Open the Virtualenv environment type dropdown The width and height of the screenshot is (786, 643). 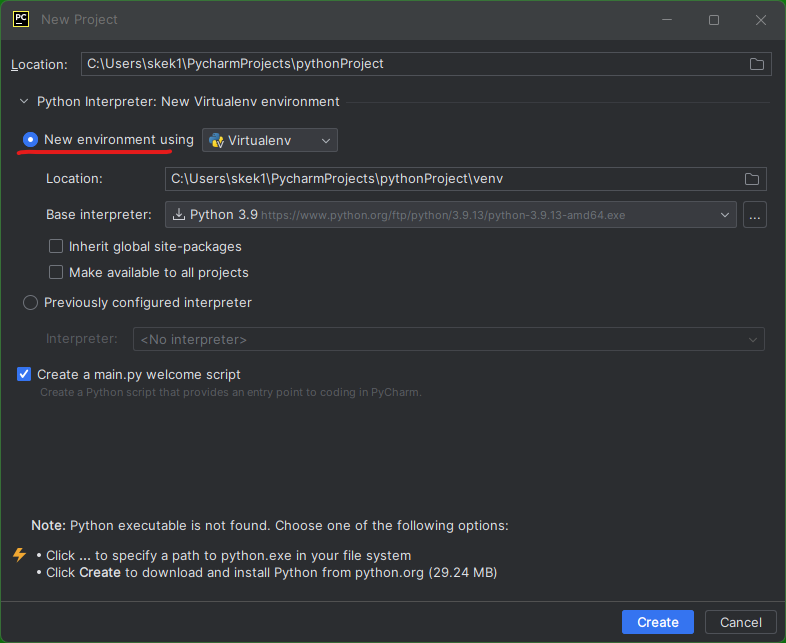pos(270,140)
